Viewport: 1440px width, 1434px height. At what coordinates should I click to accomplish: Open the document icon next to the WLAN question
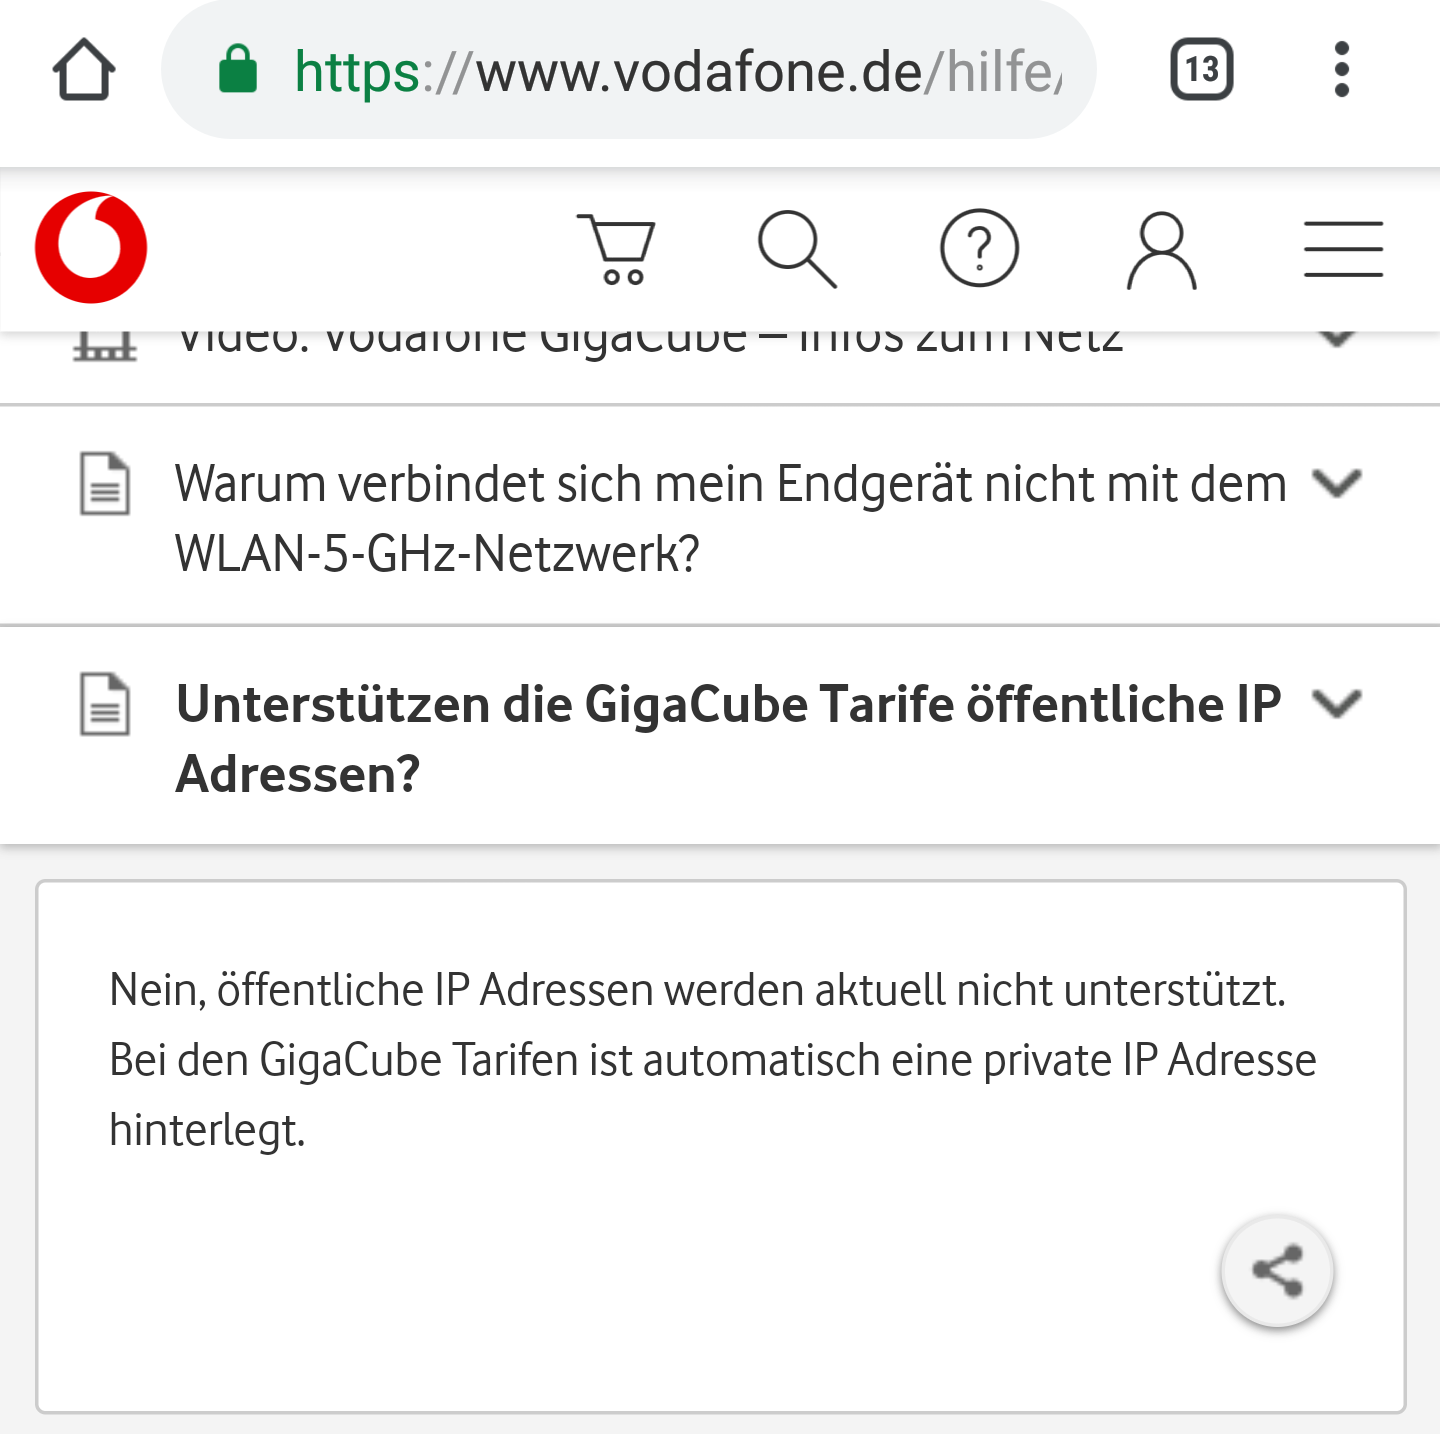(105, 483)
